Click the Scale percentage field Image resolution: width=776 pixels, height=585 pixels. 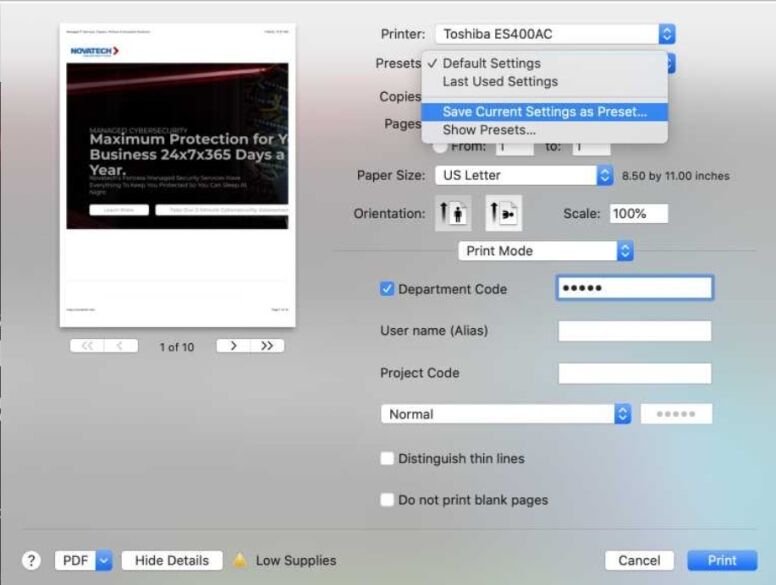(637, 214)
